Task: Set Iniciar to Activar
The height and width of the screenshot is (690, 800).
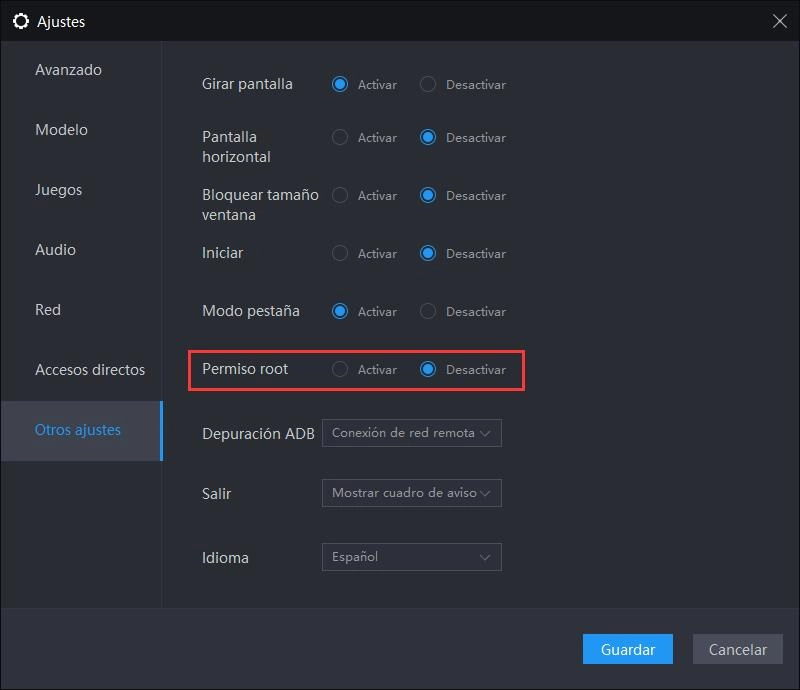Action: tap(340, 253)
